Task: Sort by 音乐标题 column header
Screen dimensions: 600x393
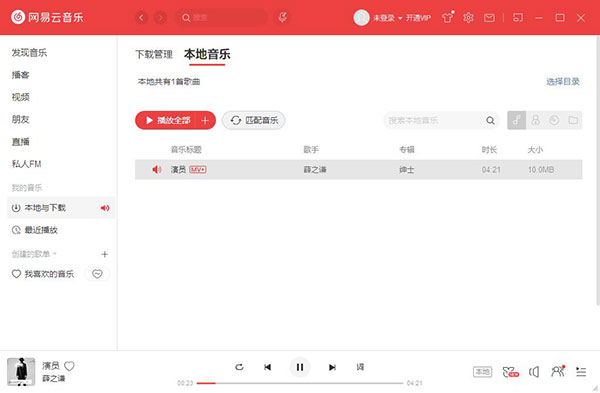Action: point(186,150)
